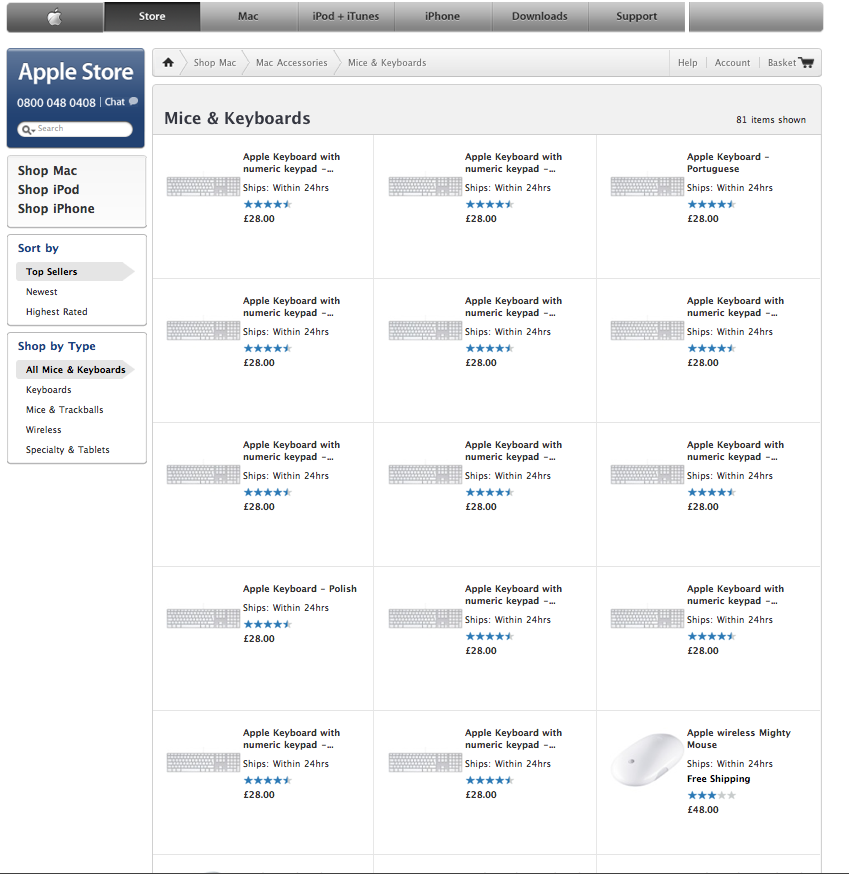Click the Apple Keyboard Polish keyboard image
The width and height of the screenshot is (849, 874).
[203, 618]
